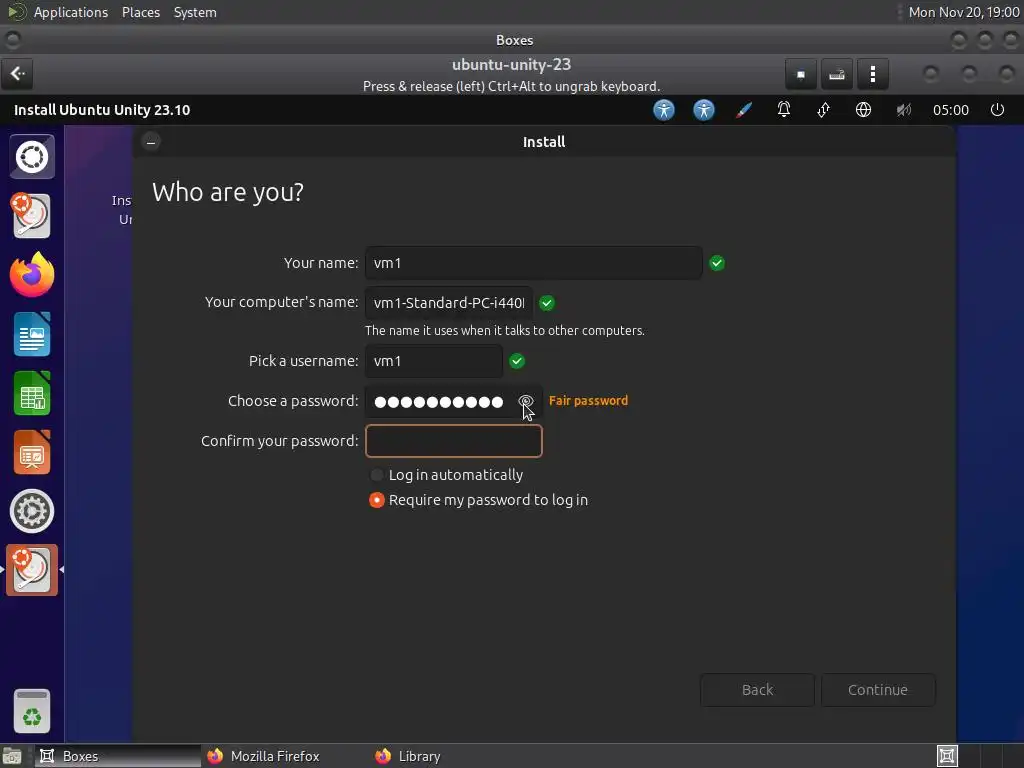Click the Continue button

pos(878,690)
